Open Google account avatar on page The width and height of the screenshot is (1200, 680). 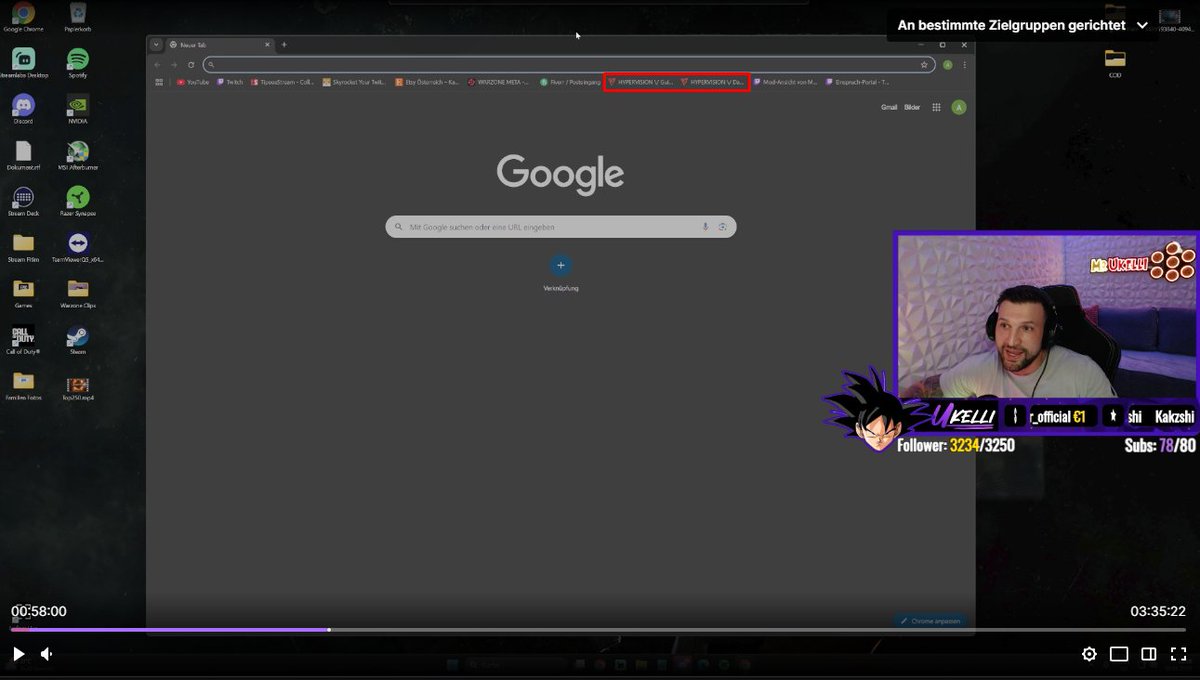pos(959,107)
